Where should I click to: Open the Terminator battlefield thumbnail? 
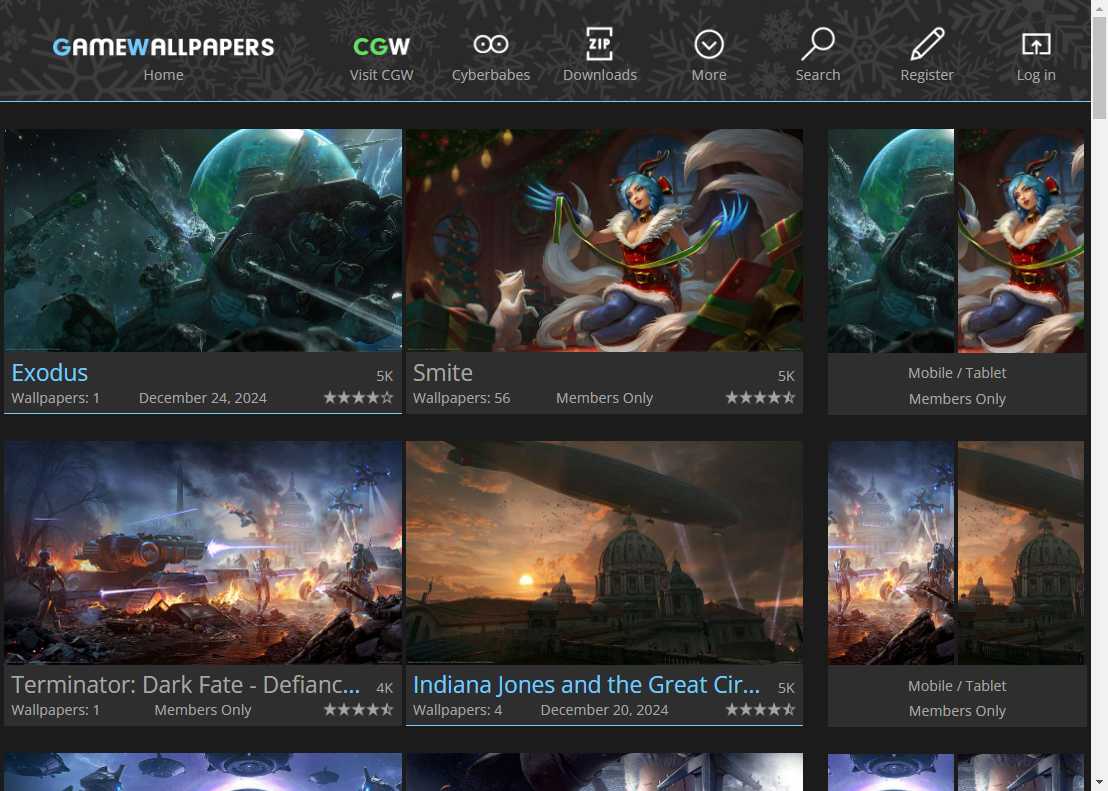coord(203,553)
